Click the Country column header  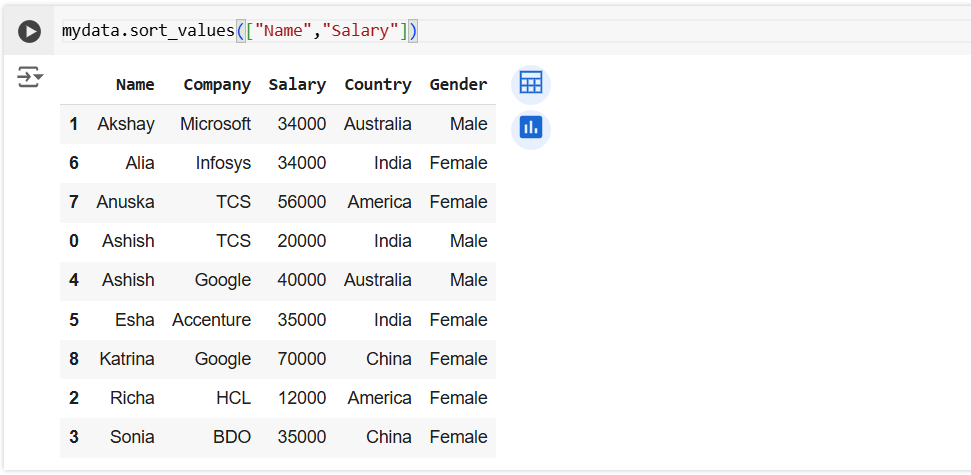tap(377, 85)
